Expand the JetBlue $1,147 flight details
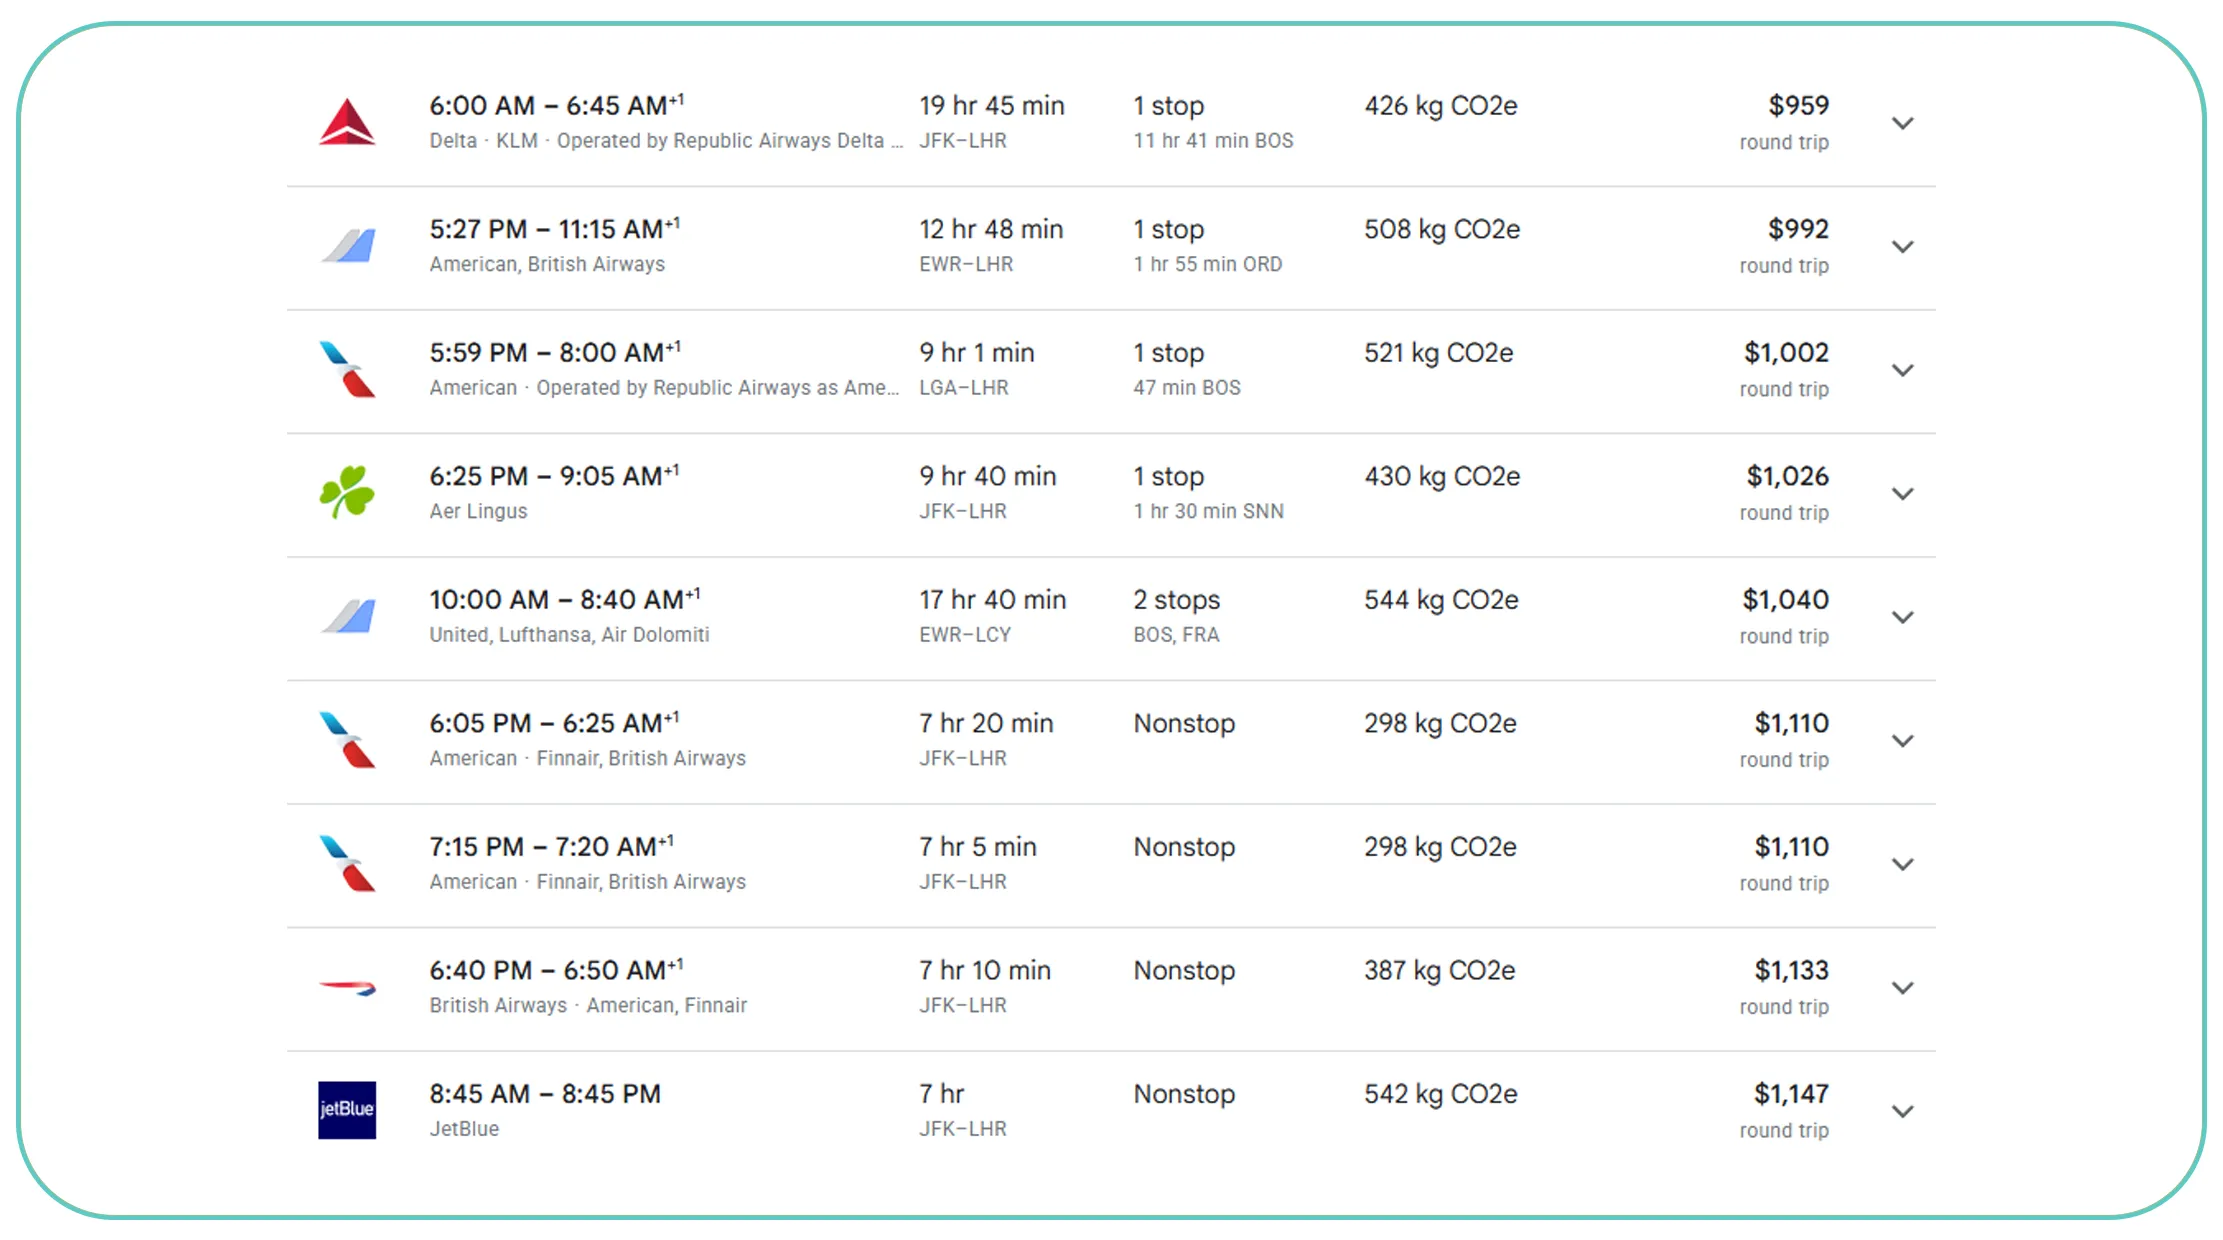This screenshot has height=1240, width=2223. [1903, 1111]
